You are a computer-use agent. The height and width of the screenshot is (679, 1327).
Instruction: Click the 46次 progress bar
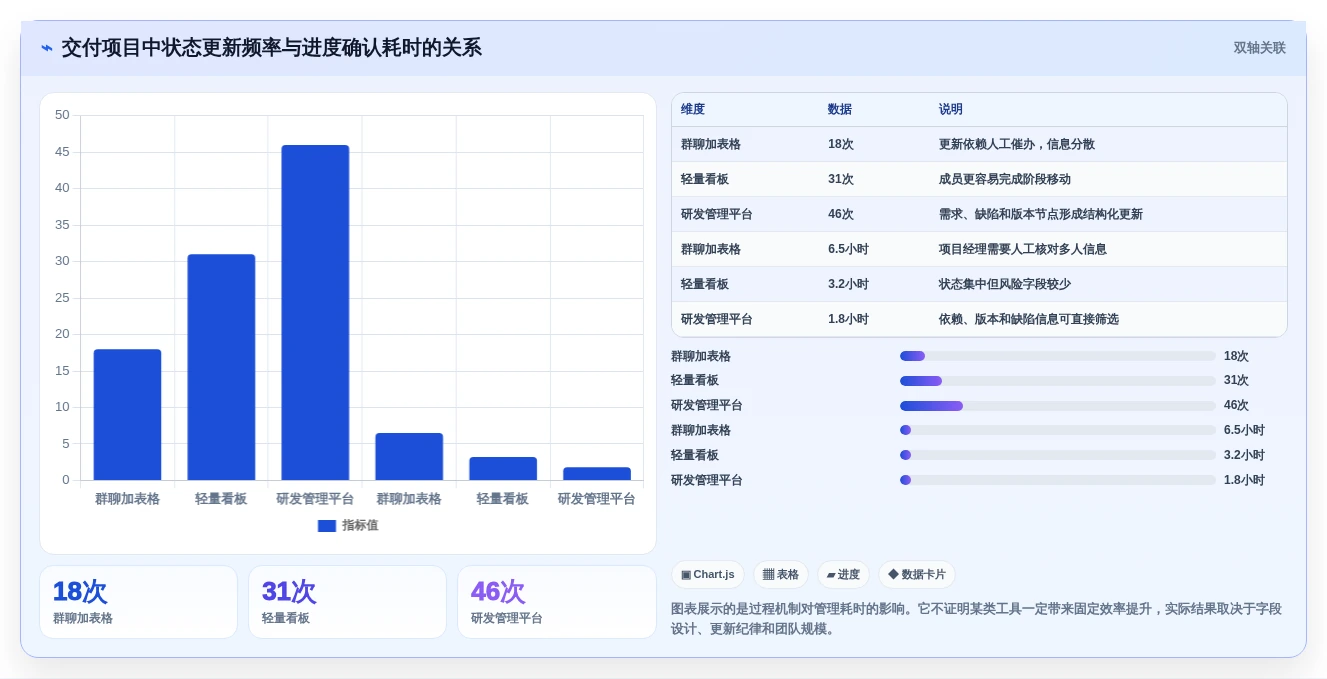(x=1058, y=406)
